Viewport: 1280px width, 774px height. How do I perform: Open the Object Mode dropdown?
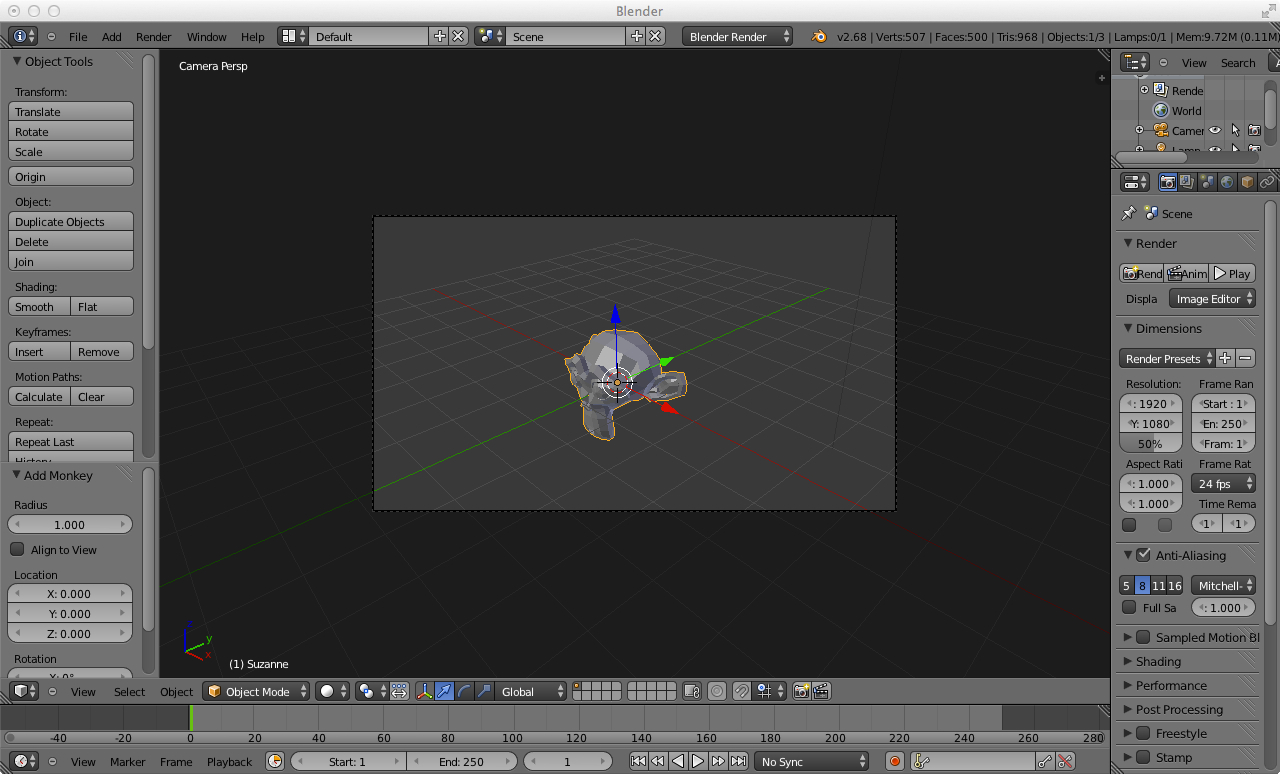tap(256, 691)
